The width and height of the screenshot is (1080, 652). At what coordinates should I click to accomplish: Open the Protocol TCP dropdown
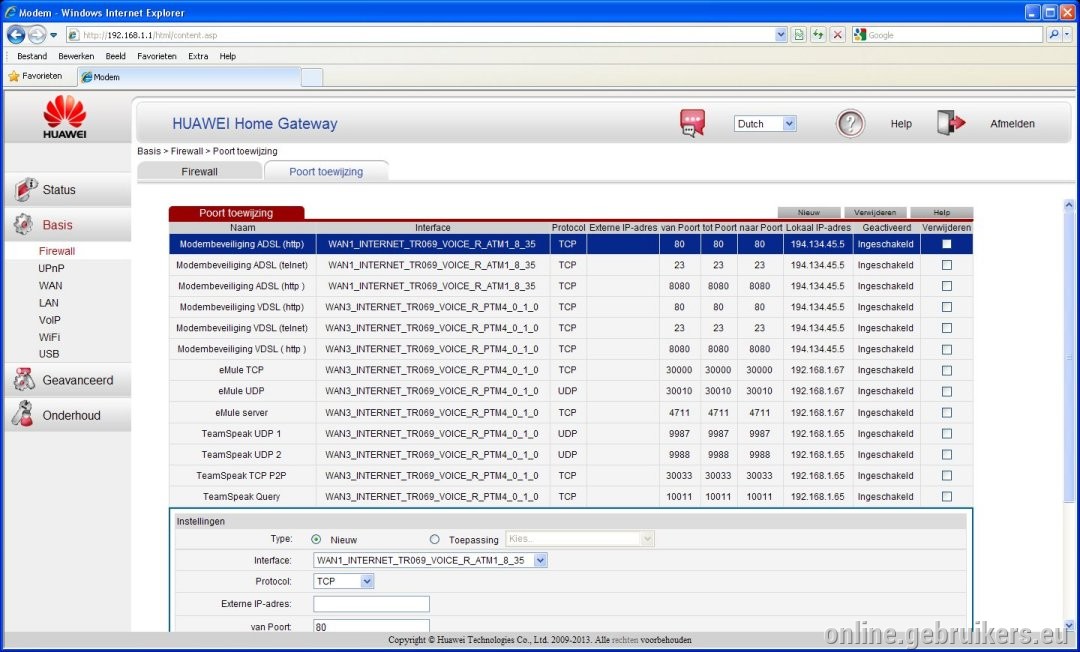pos(343,582)
